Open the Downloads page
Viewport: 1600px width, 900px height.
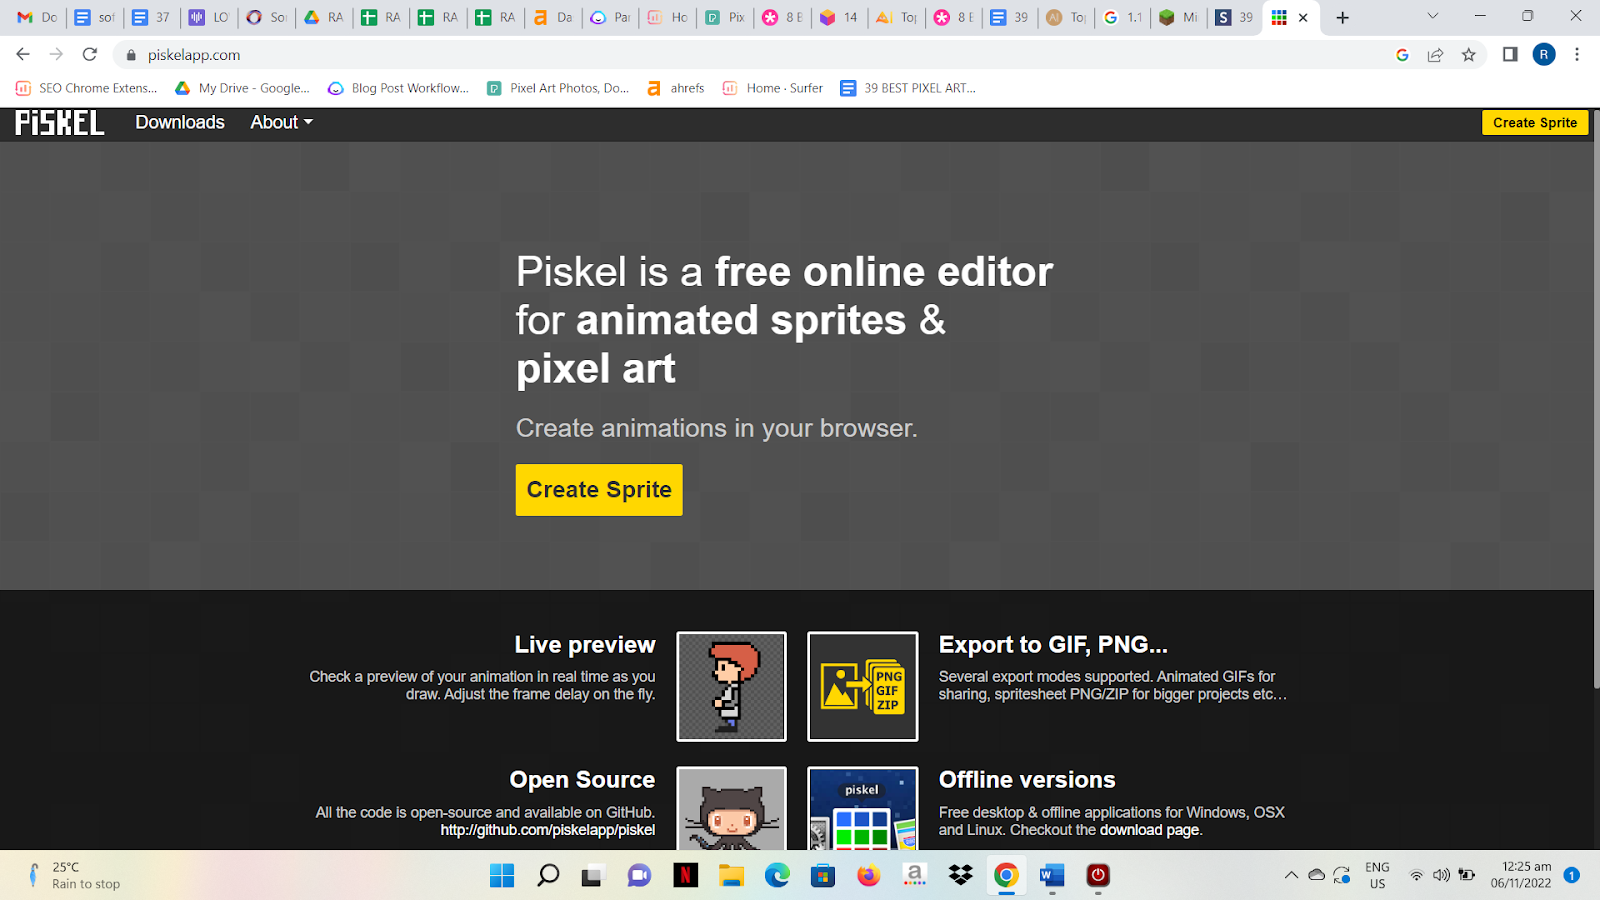click(180, 122)
